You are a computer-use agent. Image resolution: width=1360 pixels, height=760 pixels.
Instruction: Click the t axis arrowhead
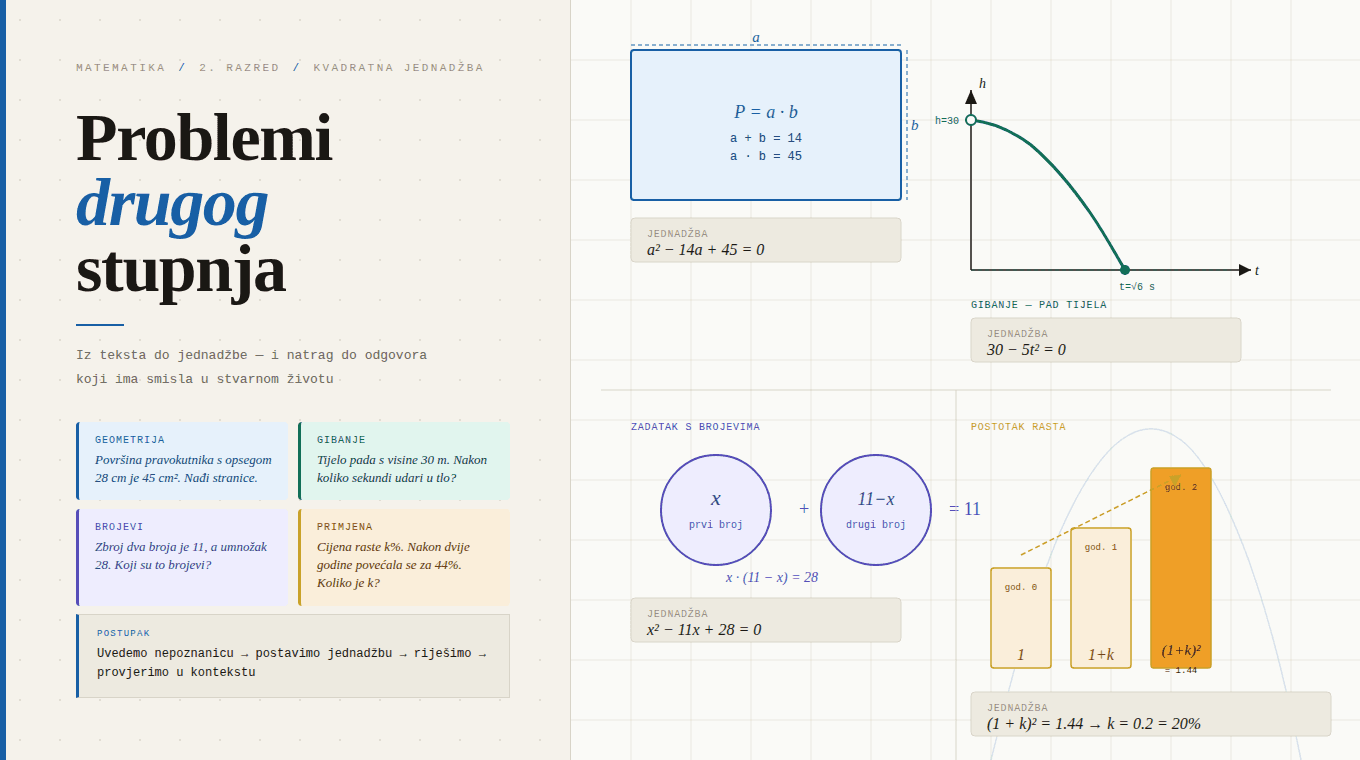(x=1244, y=270)
